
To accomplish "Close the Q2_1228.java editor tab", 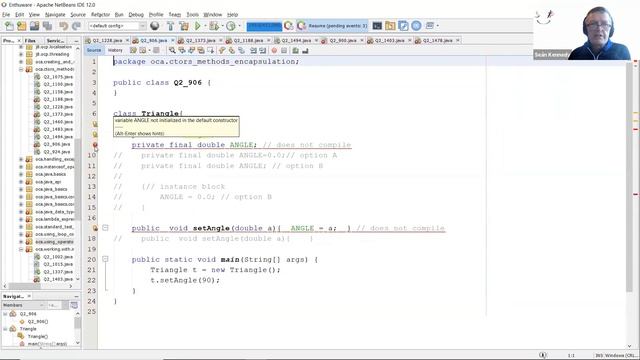I will pos(127,40).
